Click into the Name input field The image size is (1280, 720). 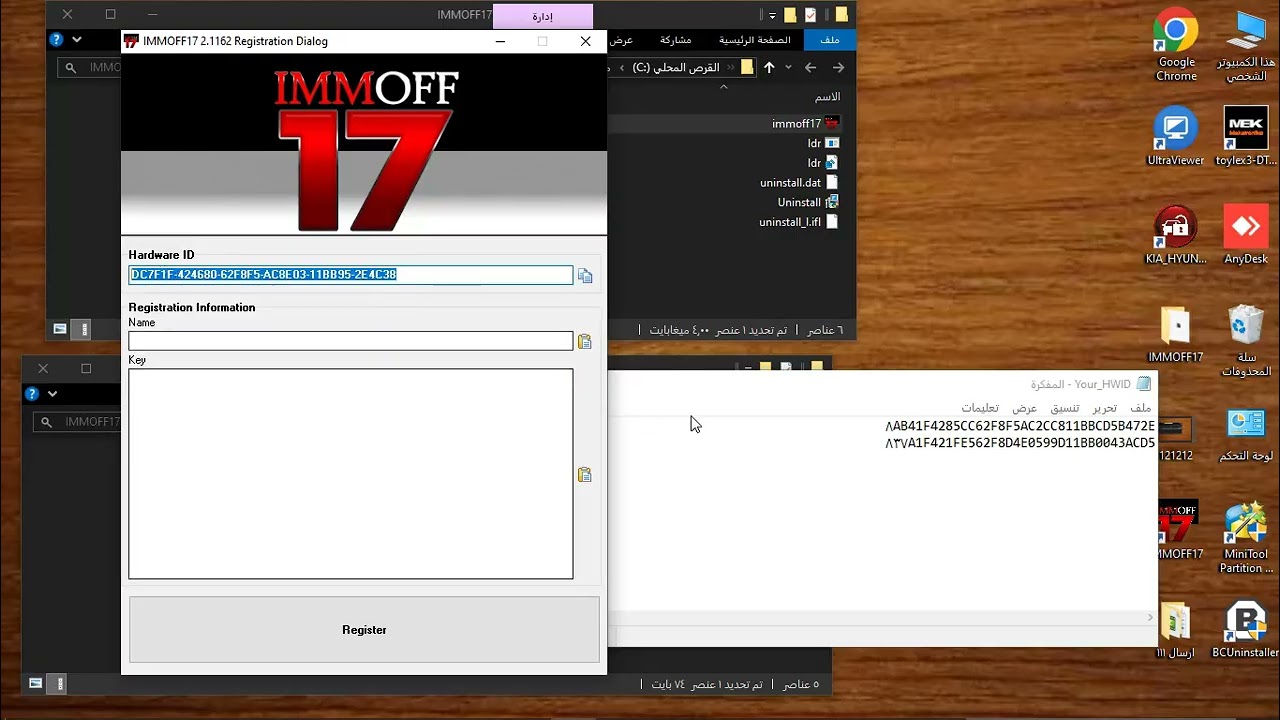(350, 341)
